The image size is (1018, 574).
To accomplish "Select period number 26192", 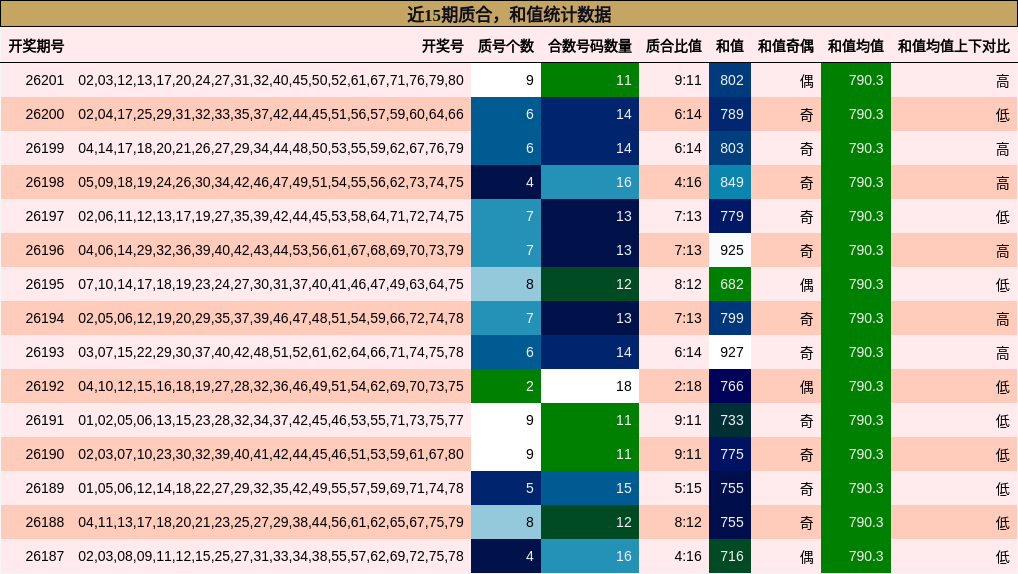I will coord(45,386).
